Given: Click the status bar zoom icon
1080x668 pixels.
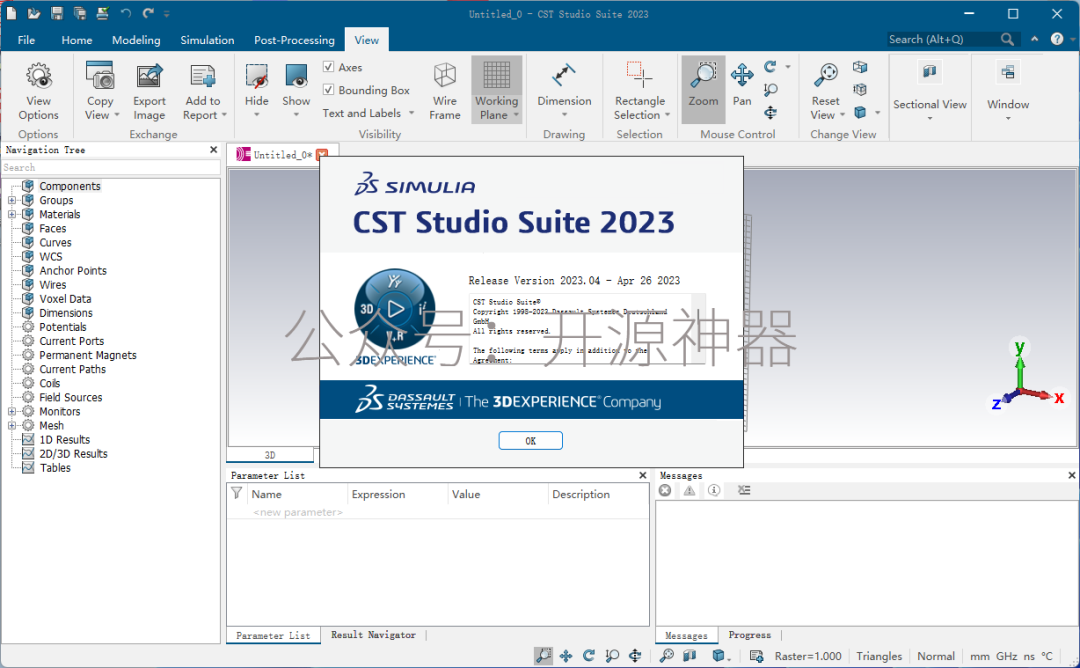Looking at the screenshot, I should click(543, 656).
